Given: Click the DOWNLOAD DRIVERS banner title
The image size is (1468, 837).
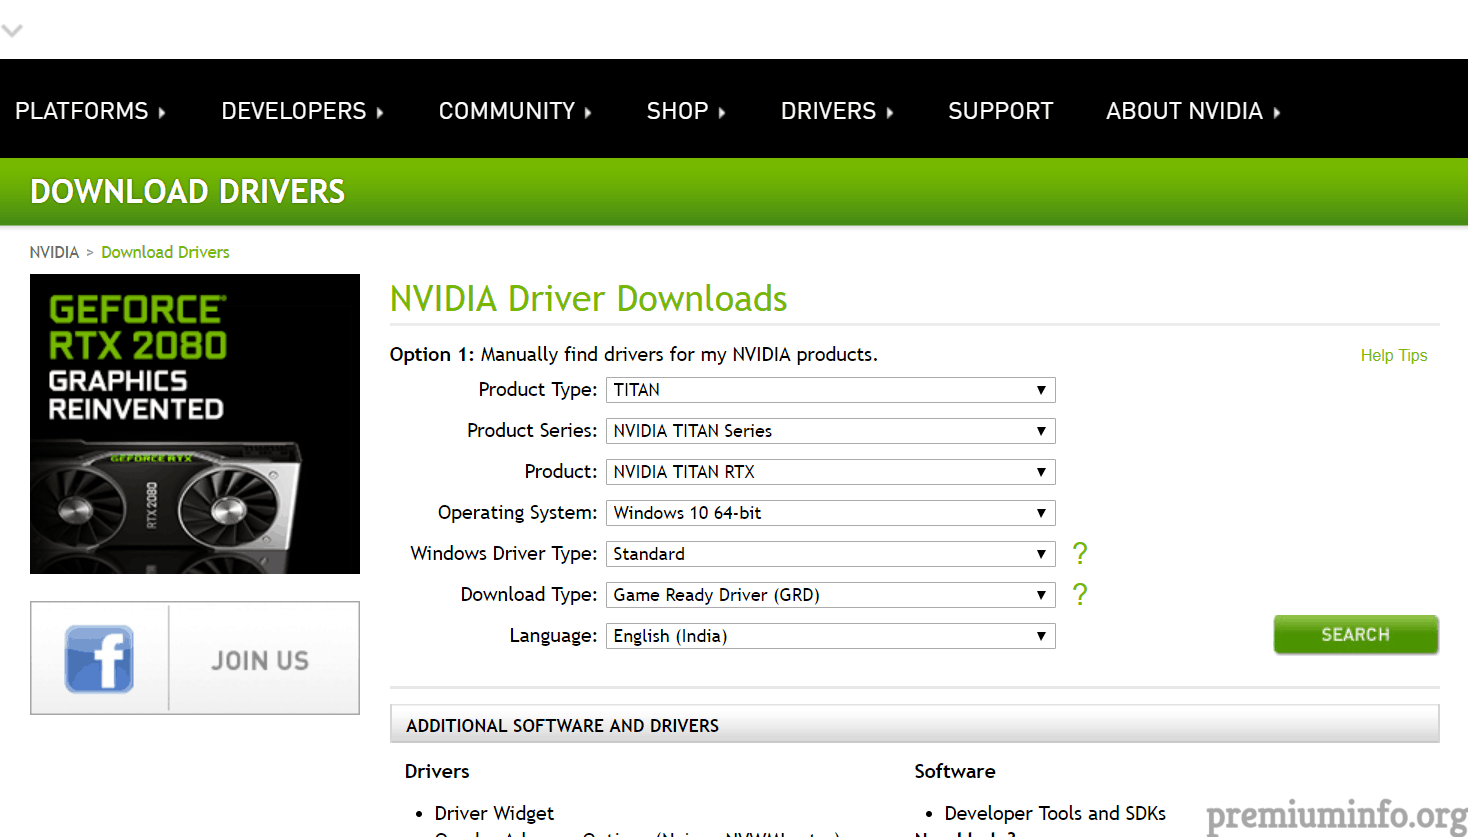Looking at the screenshot, I should (x=187, y=191).
